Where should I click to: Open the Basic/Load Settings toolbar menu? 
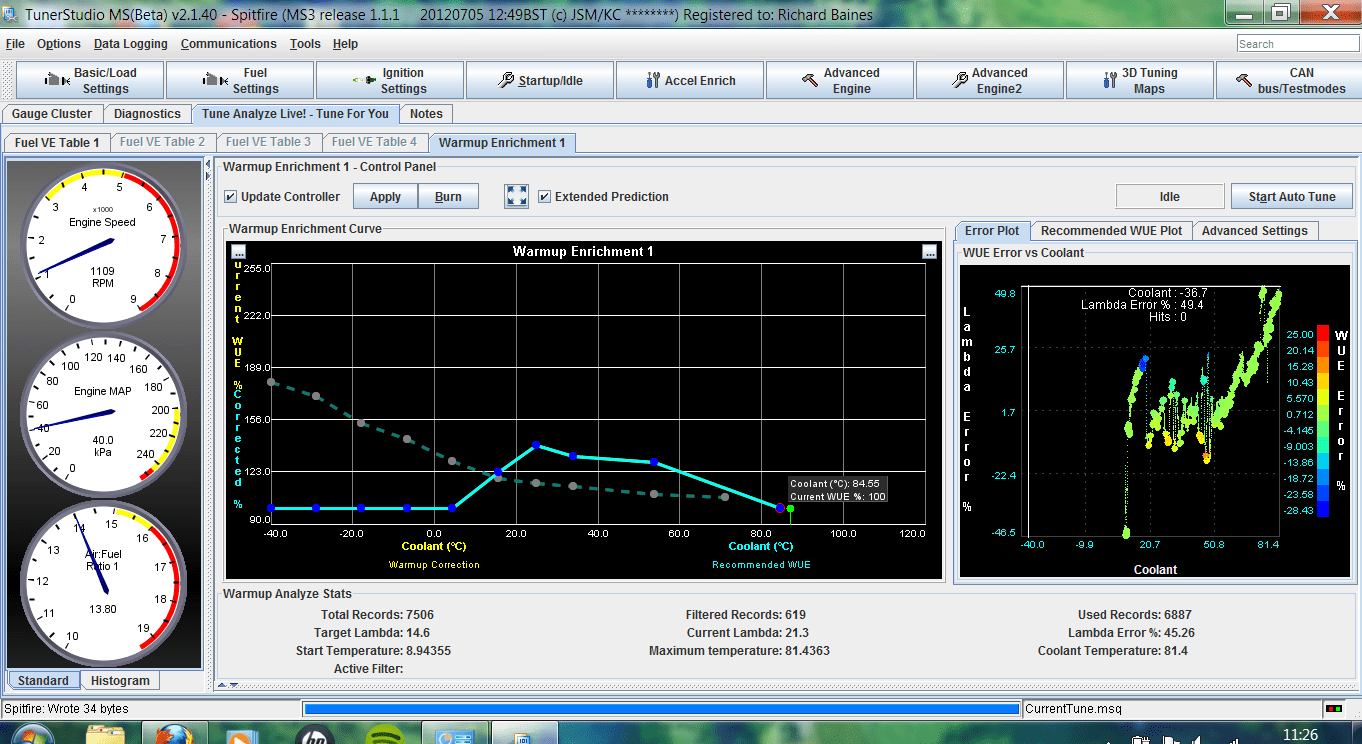[x=90, y=81]
